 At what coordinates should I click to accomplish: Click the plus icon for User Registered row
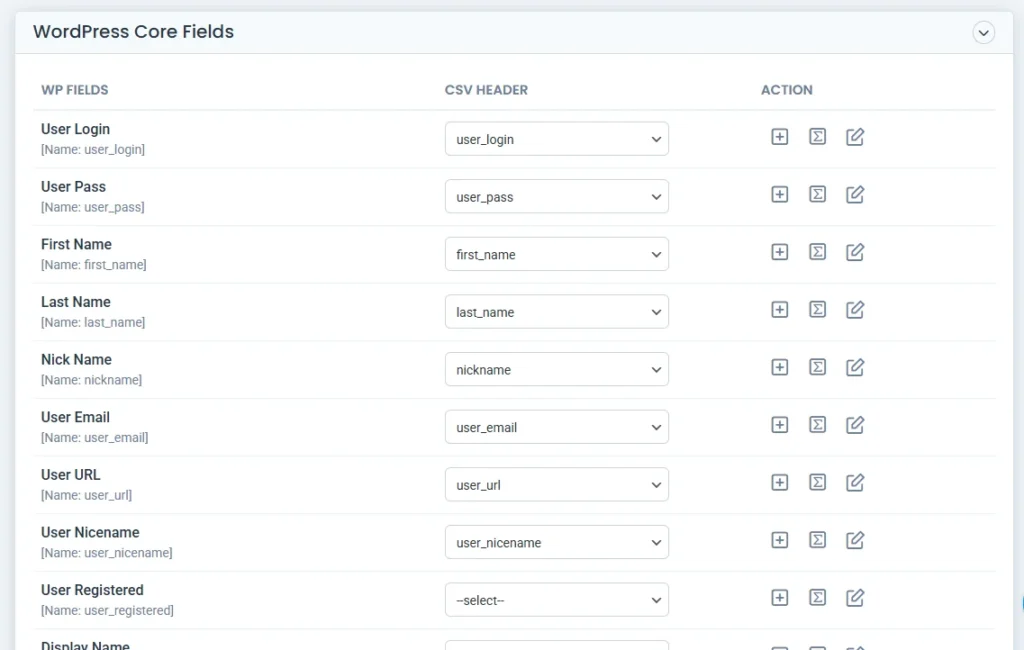tap(780, 598)
